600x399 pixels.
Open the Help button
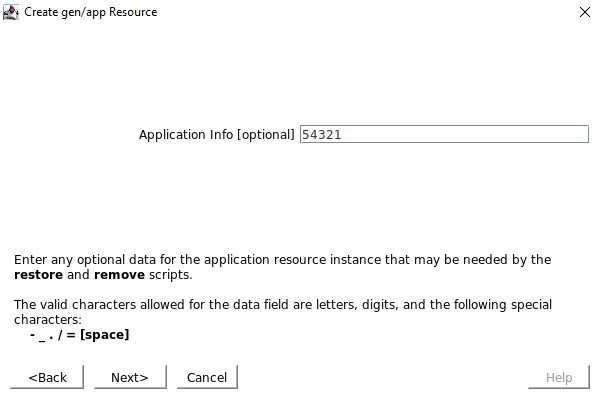[559, 378]
